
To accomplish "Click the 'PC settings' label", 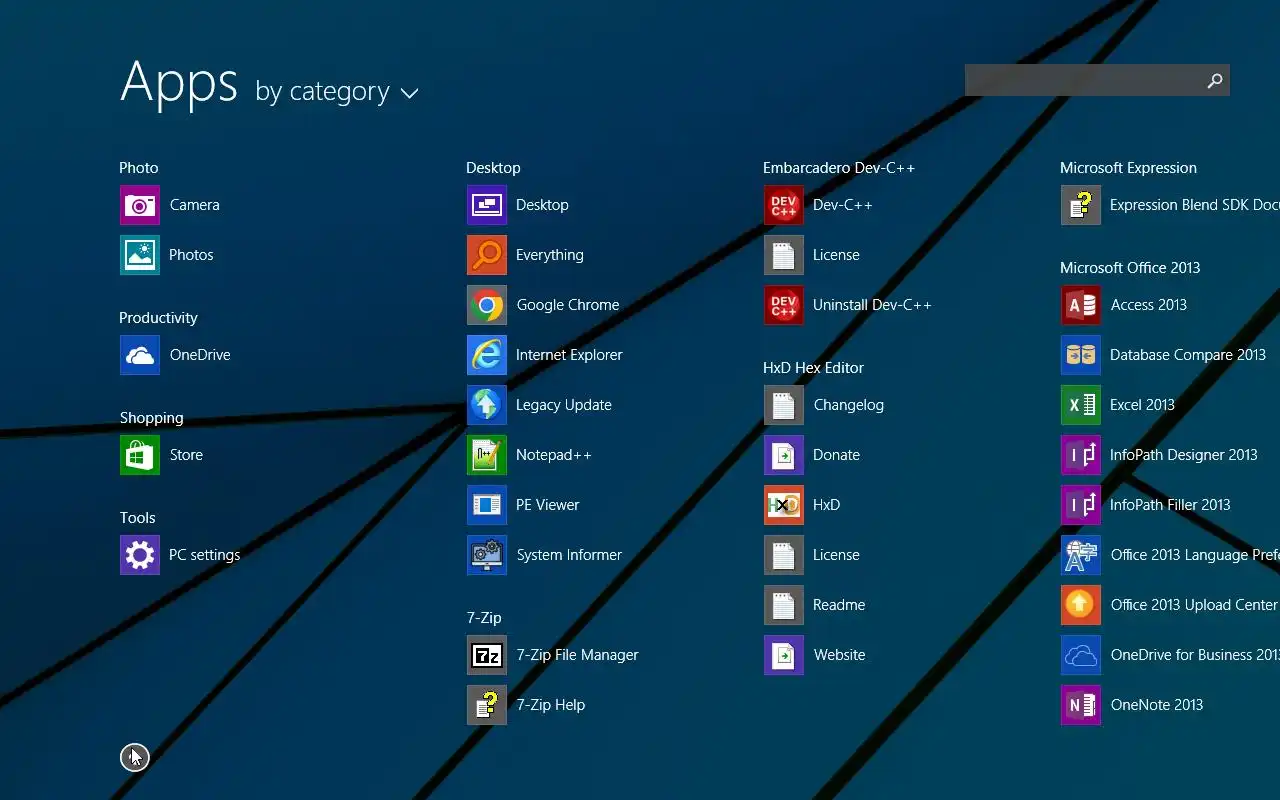I will 204,555.
